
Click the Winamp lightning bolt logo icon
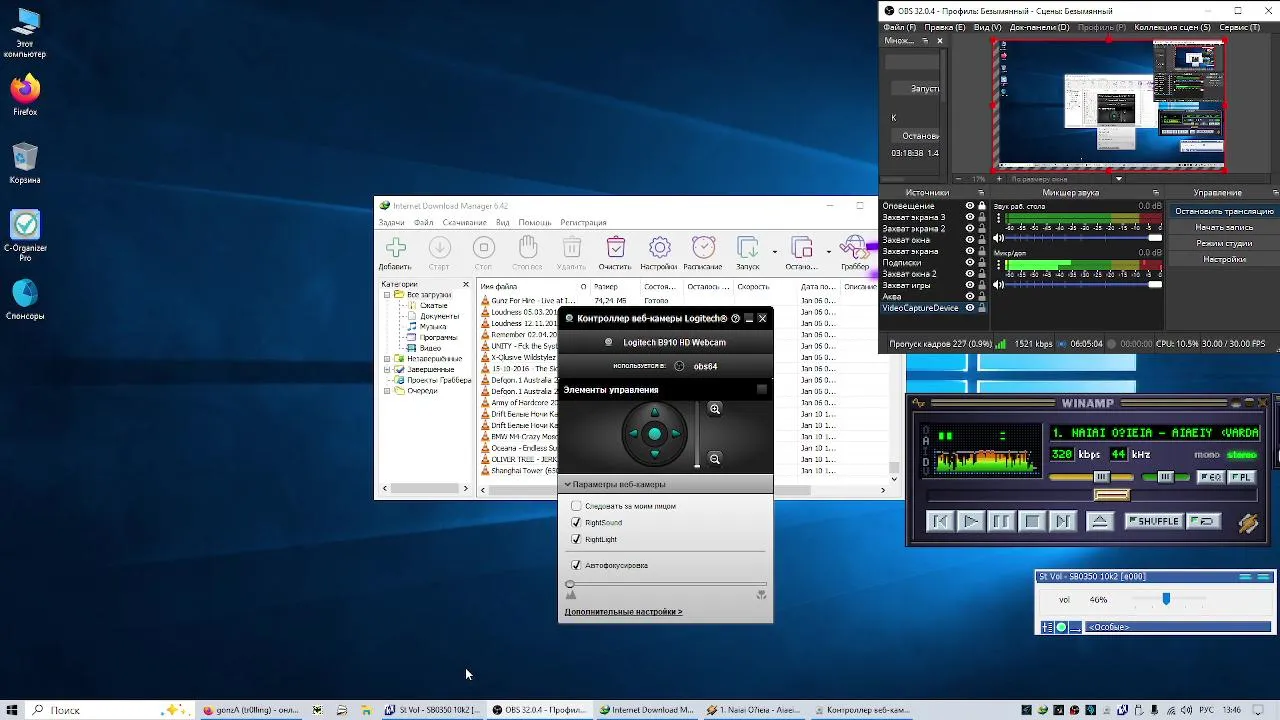pos(1248,522)
